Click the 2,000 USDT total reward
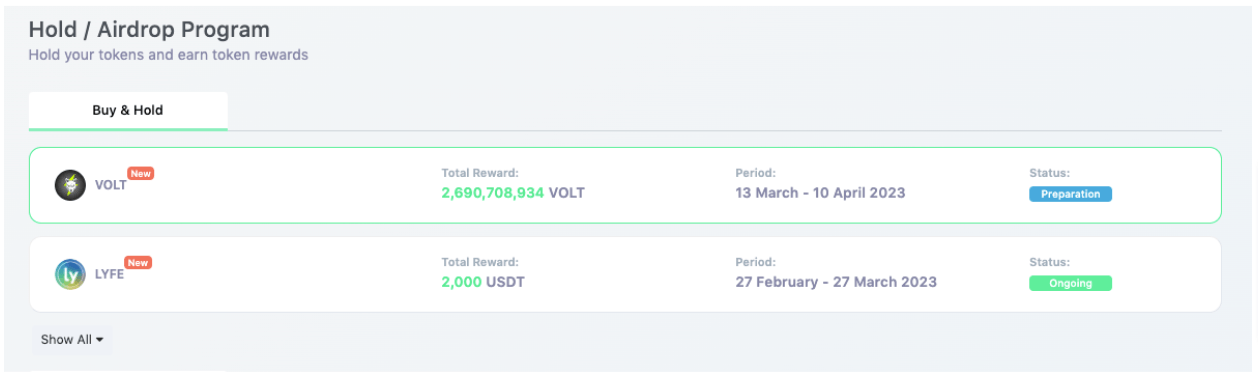This screenshot has width=1258, height=378. 483,282
